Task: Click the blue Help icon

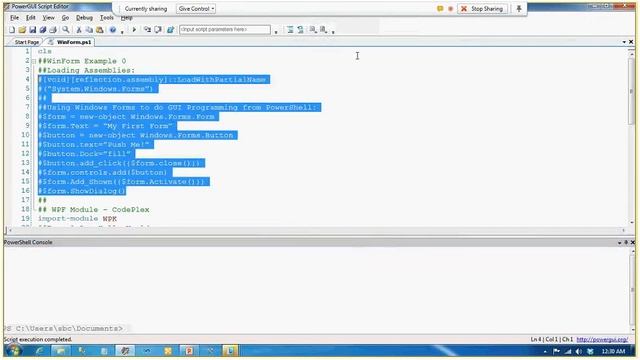Action: 113,30
